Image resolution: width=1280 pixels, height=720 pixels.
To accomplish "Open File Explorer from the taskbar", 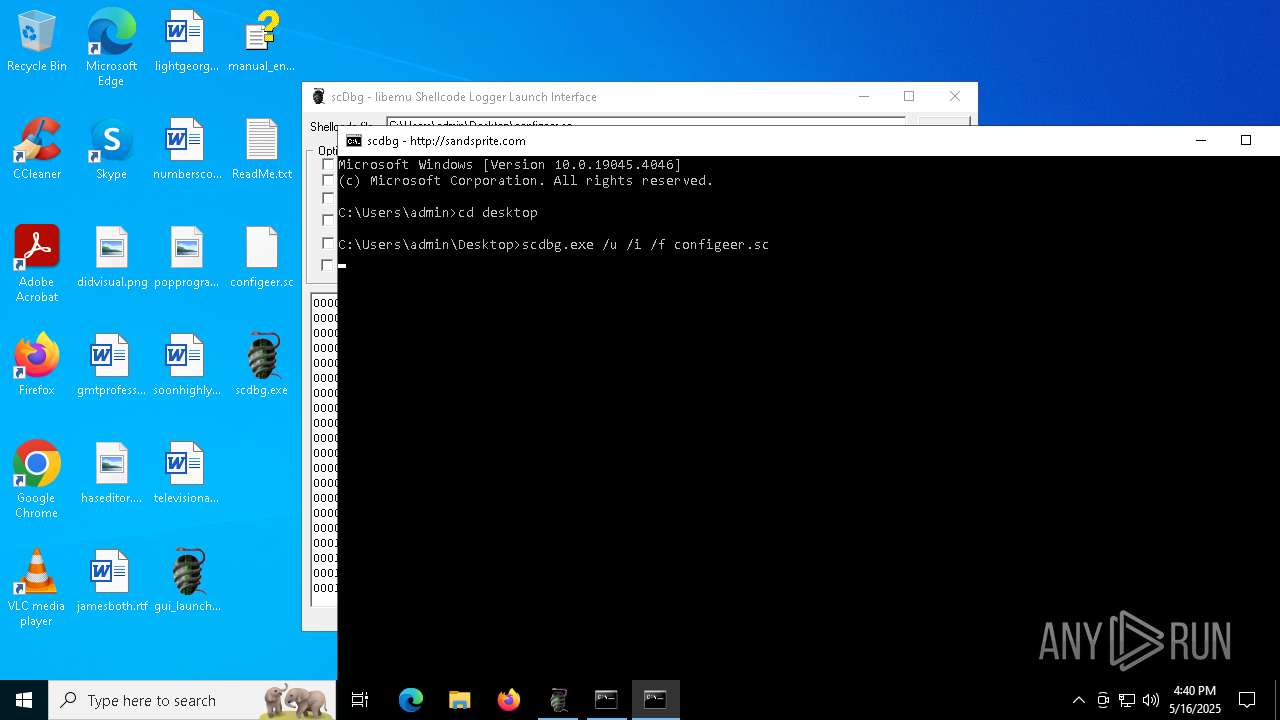I will 459,700.
